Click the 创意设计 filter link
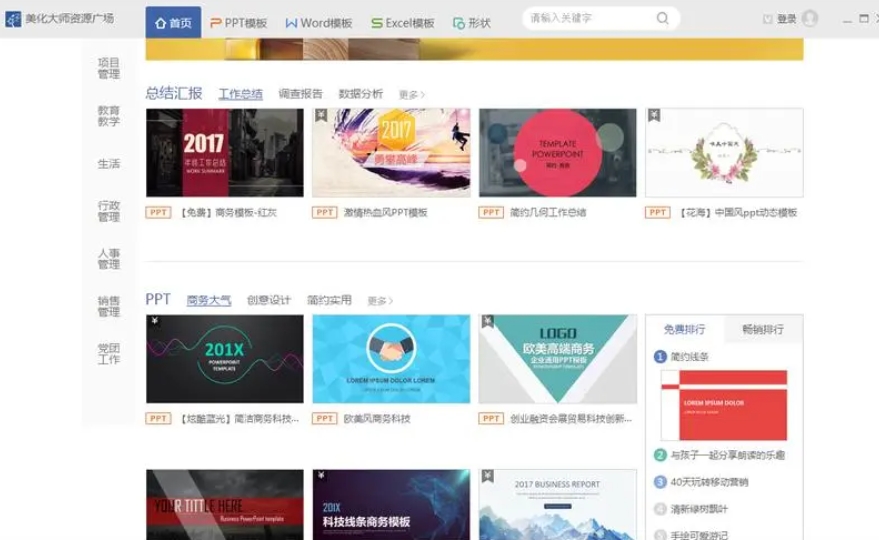This screenshot has height=540, width=879. click(269, 300)
